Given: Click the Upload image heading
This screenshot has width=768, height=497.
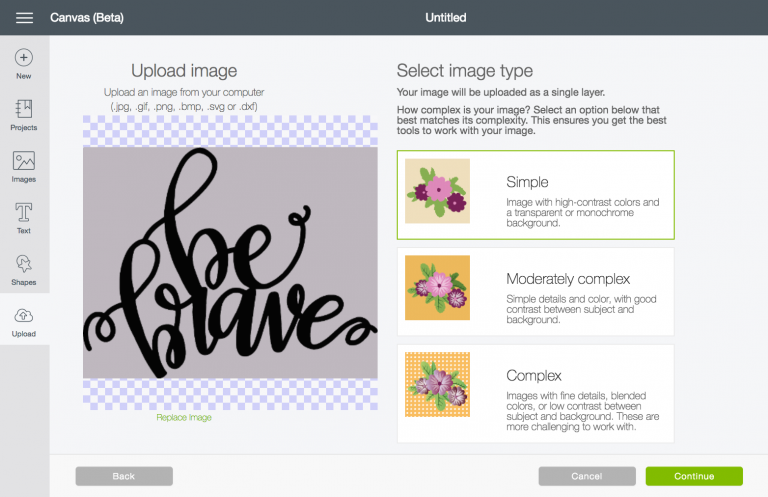Looking at the screenshot, I should coord(184,71).
